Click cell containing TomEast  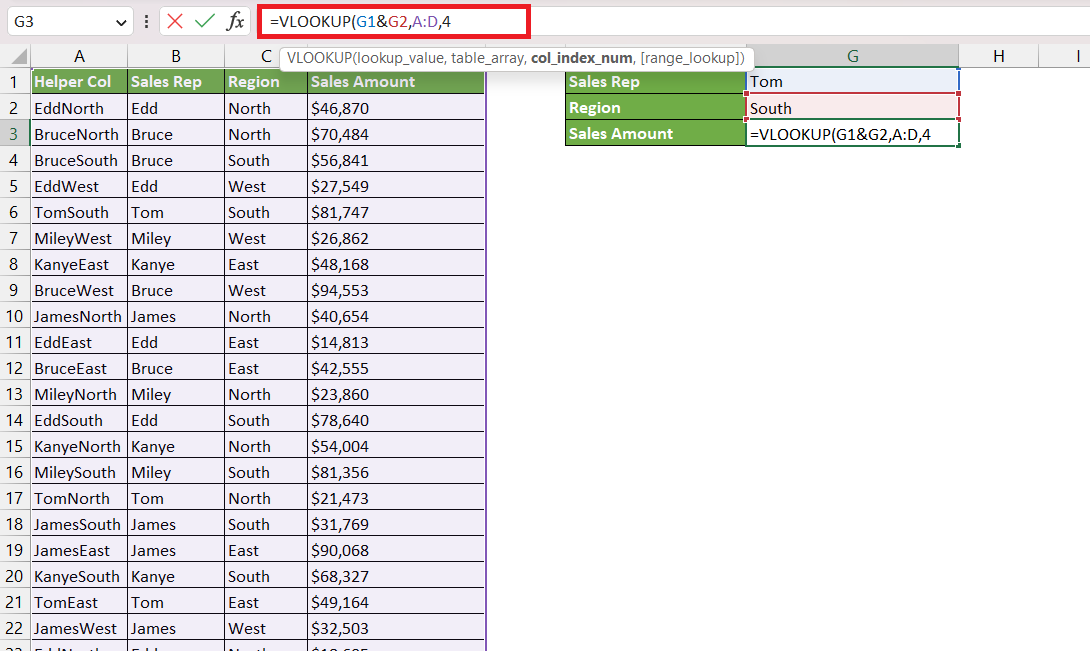coord(79,602)
